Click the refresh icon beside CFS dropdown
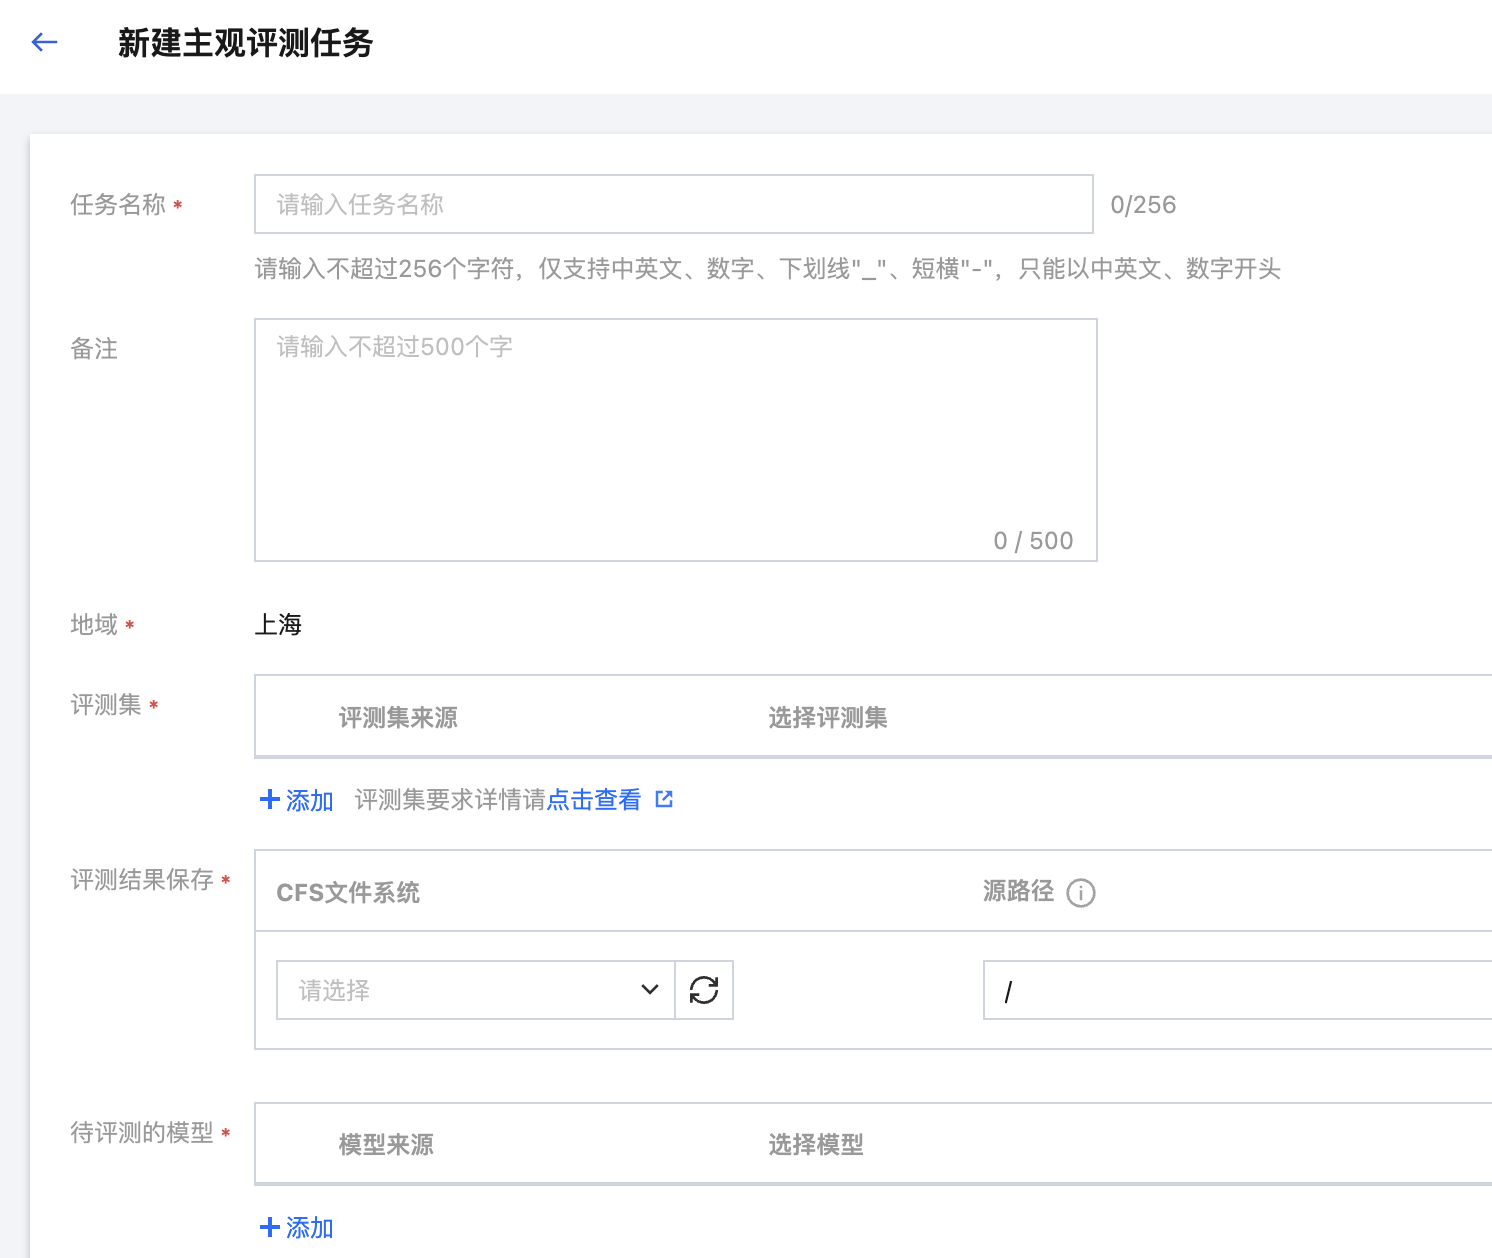This screenshot has height=1258, width=1492. coord(704,990)
